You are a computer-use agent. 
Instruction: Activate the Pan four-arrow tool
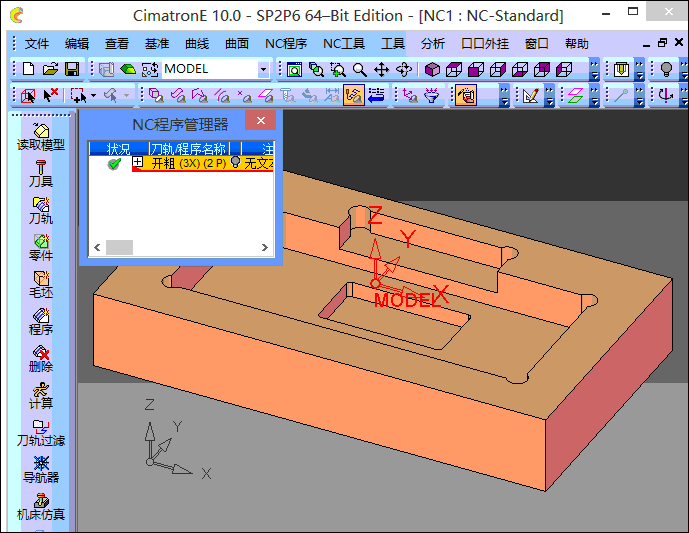tap(381, 69)
